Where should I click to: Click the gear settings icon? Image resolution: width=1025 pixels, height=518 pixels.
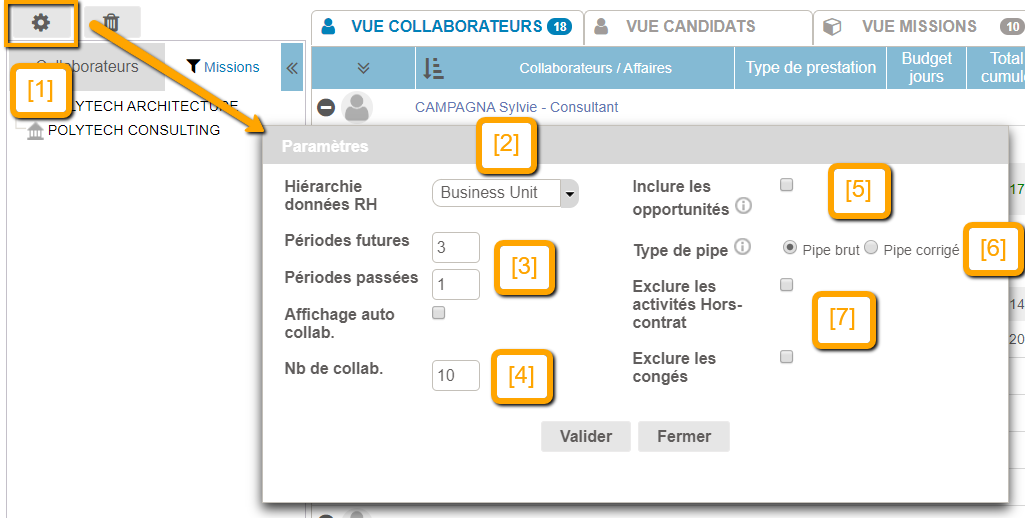41,22
